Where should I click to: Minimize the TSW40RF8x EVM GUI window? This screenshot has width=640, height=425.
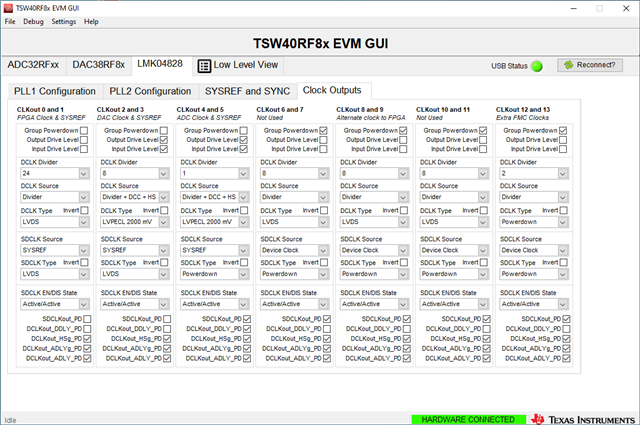click(573, 8)
